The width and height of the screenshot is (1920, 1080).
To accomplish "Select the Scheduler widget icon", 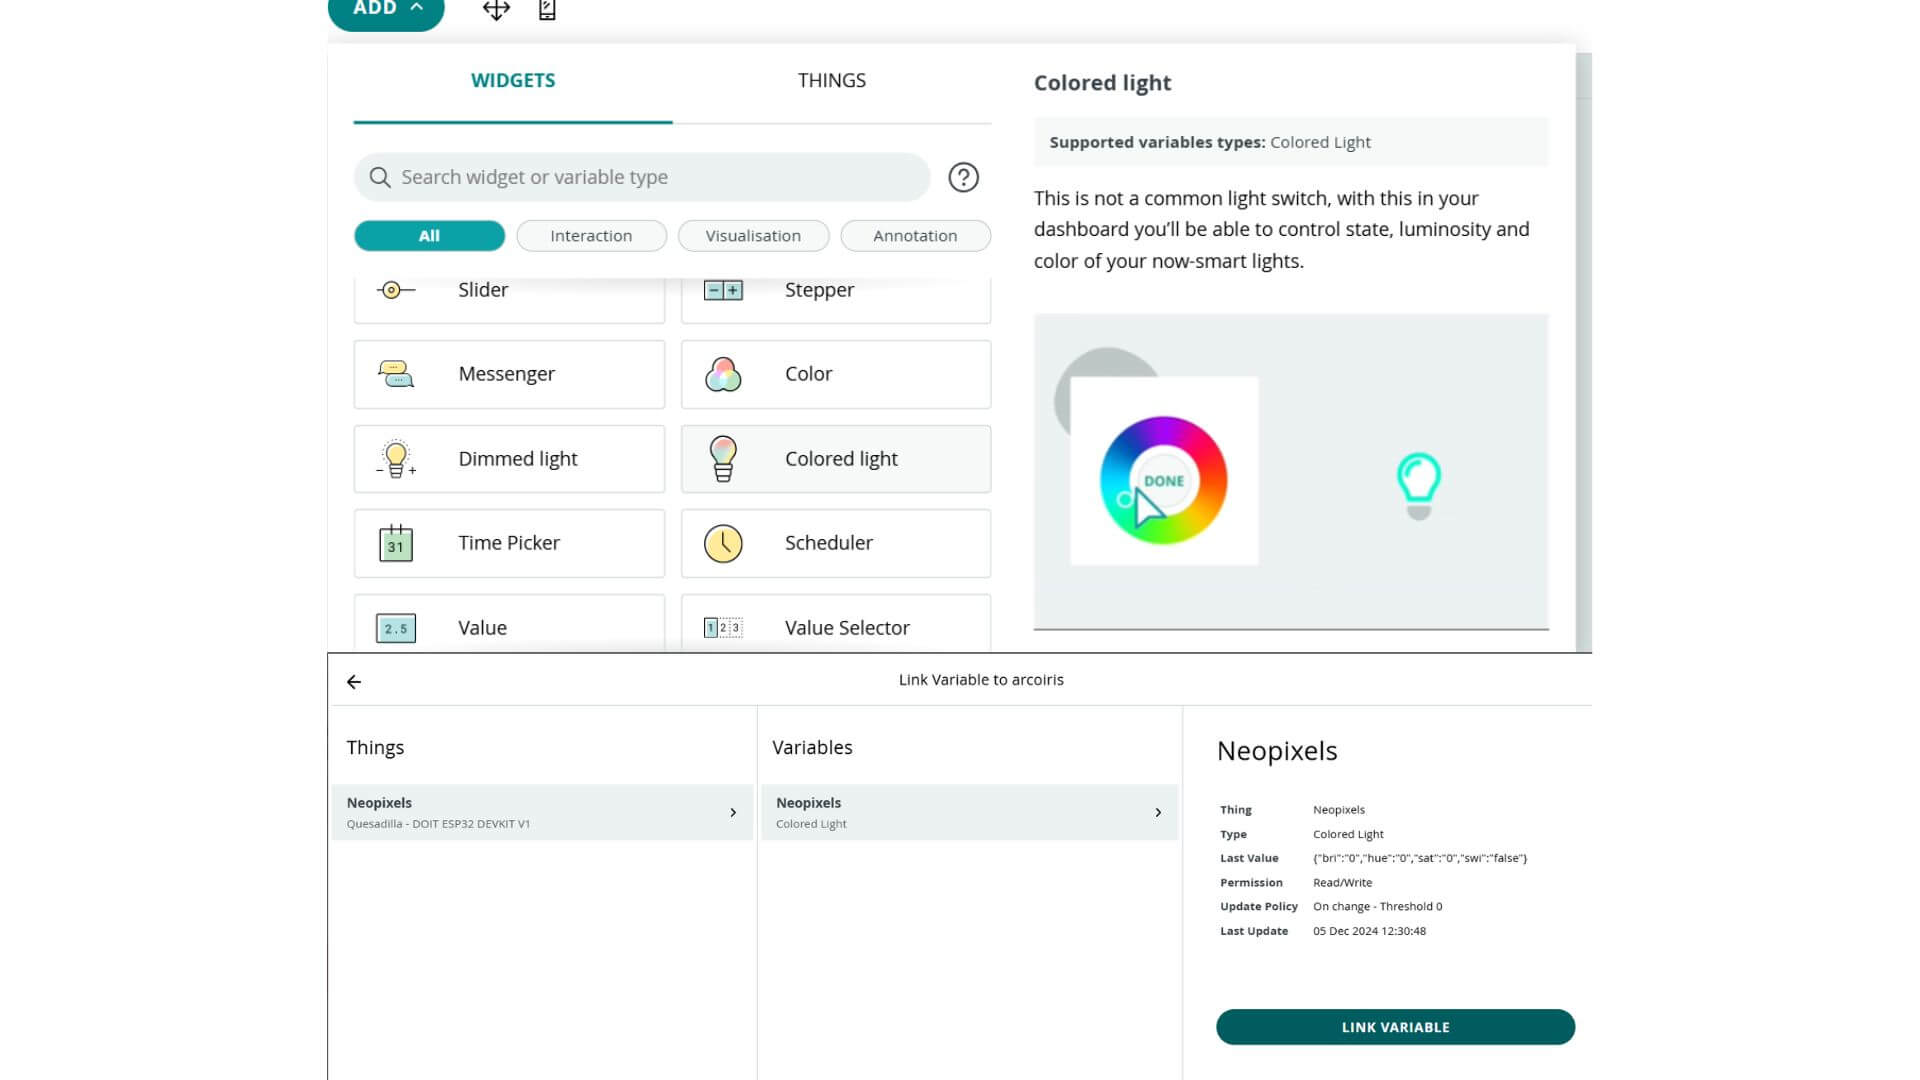I will coord(723,542).
